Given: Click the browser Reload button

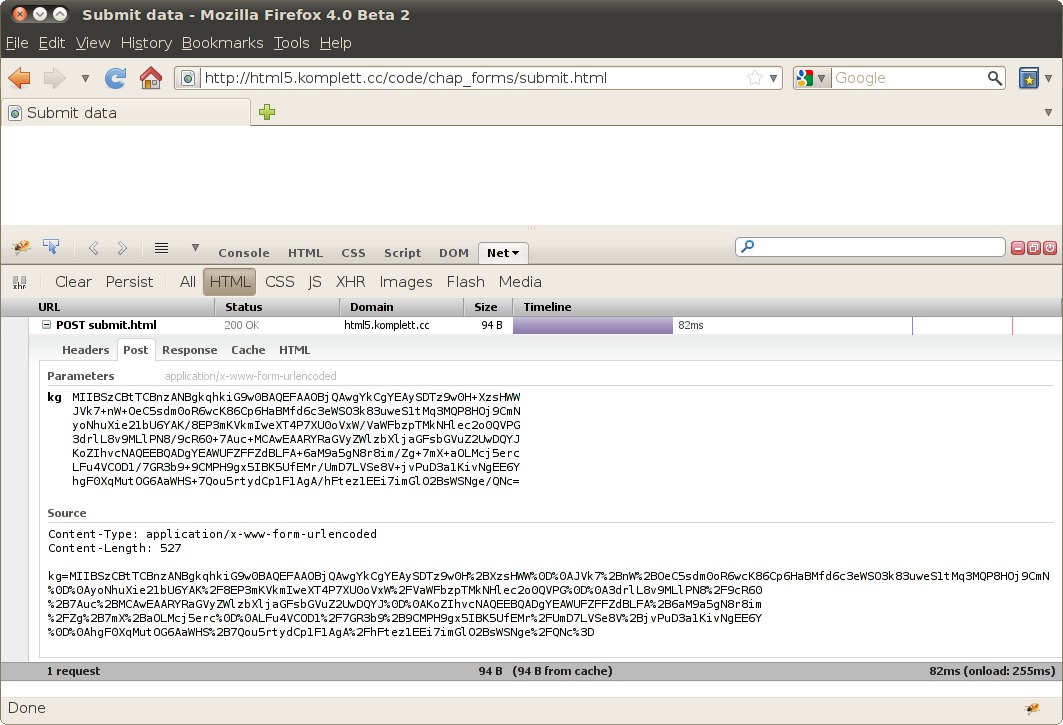Looking at the screenshot, I should 116,78.
